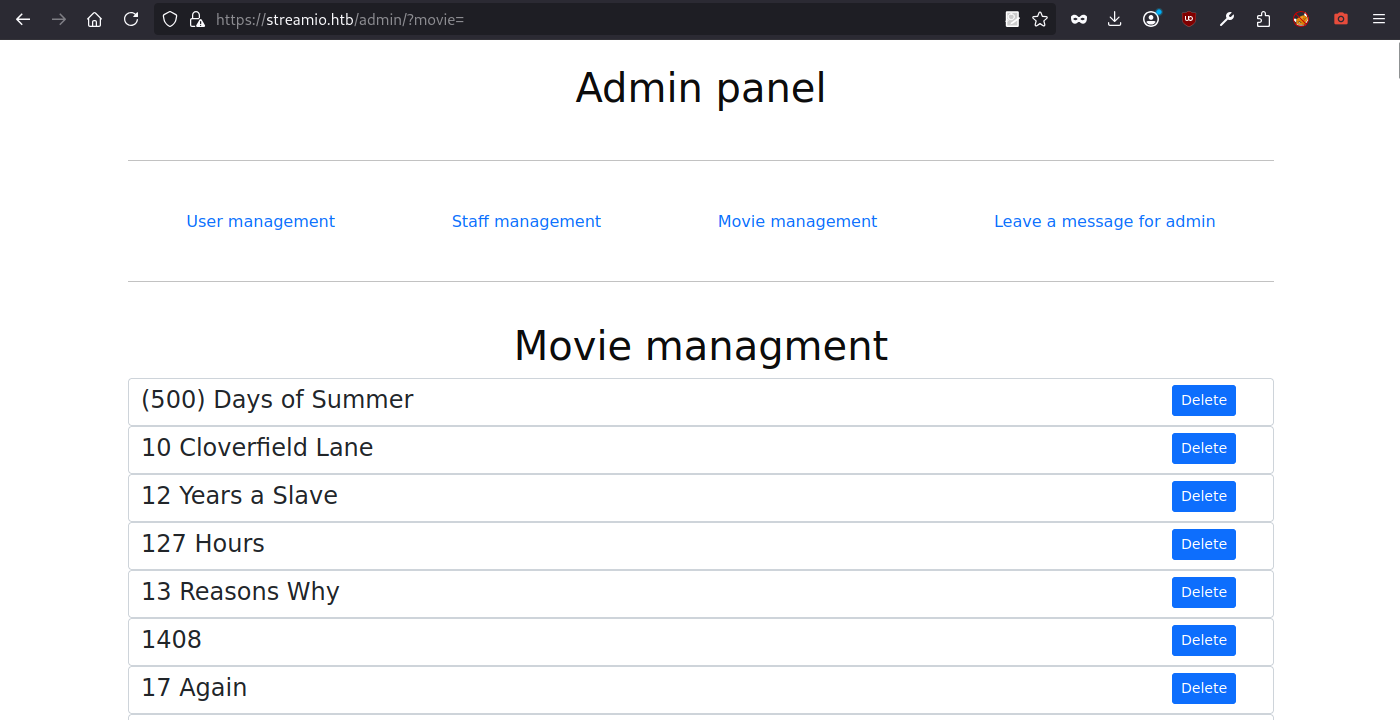Remove 13 Reasons Why with Delete
1400x720 pixels.
pos(1203,592)
